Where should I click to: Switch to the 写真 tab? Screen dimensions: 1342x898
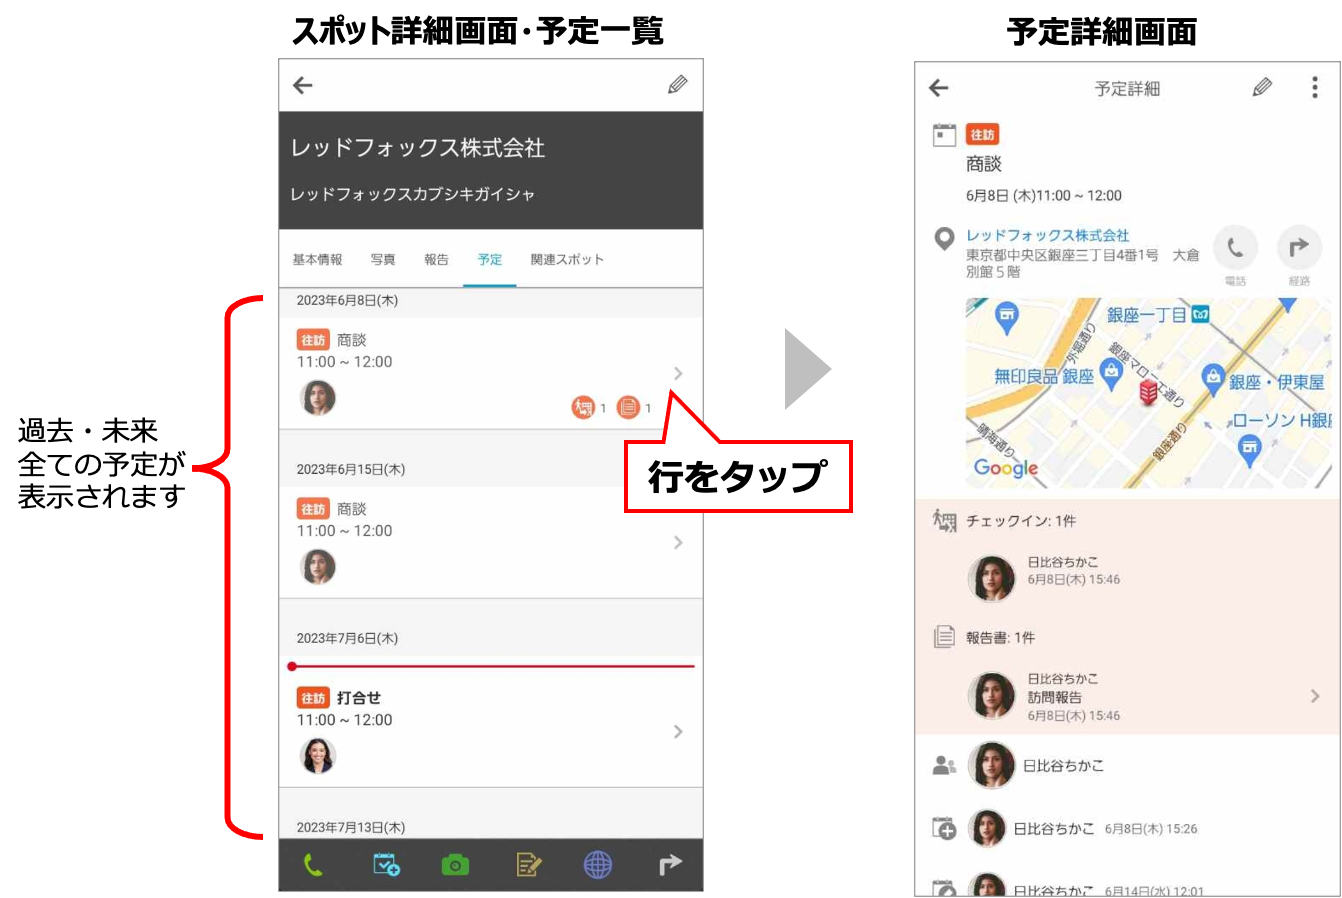[x=383, y=260]
